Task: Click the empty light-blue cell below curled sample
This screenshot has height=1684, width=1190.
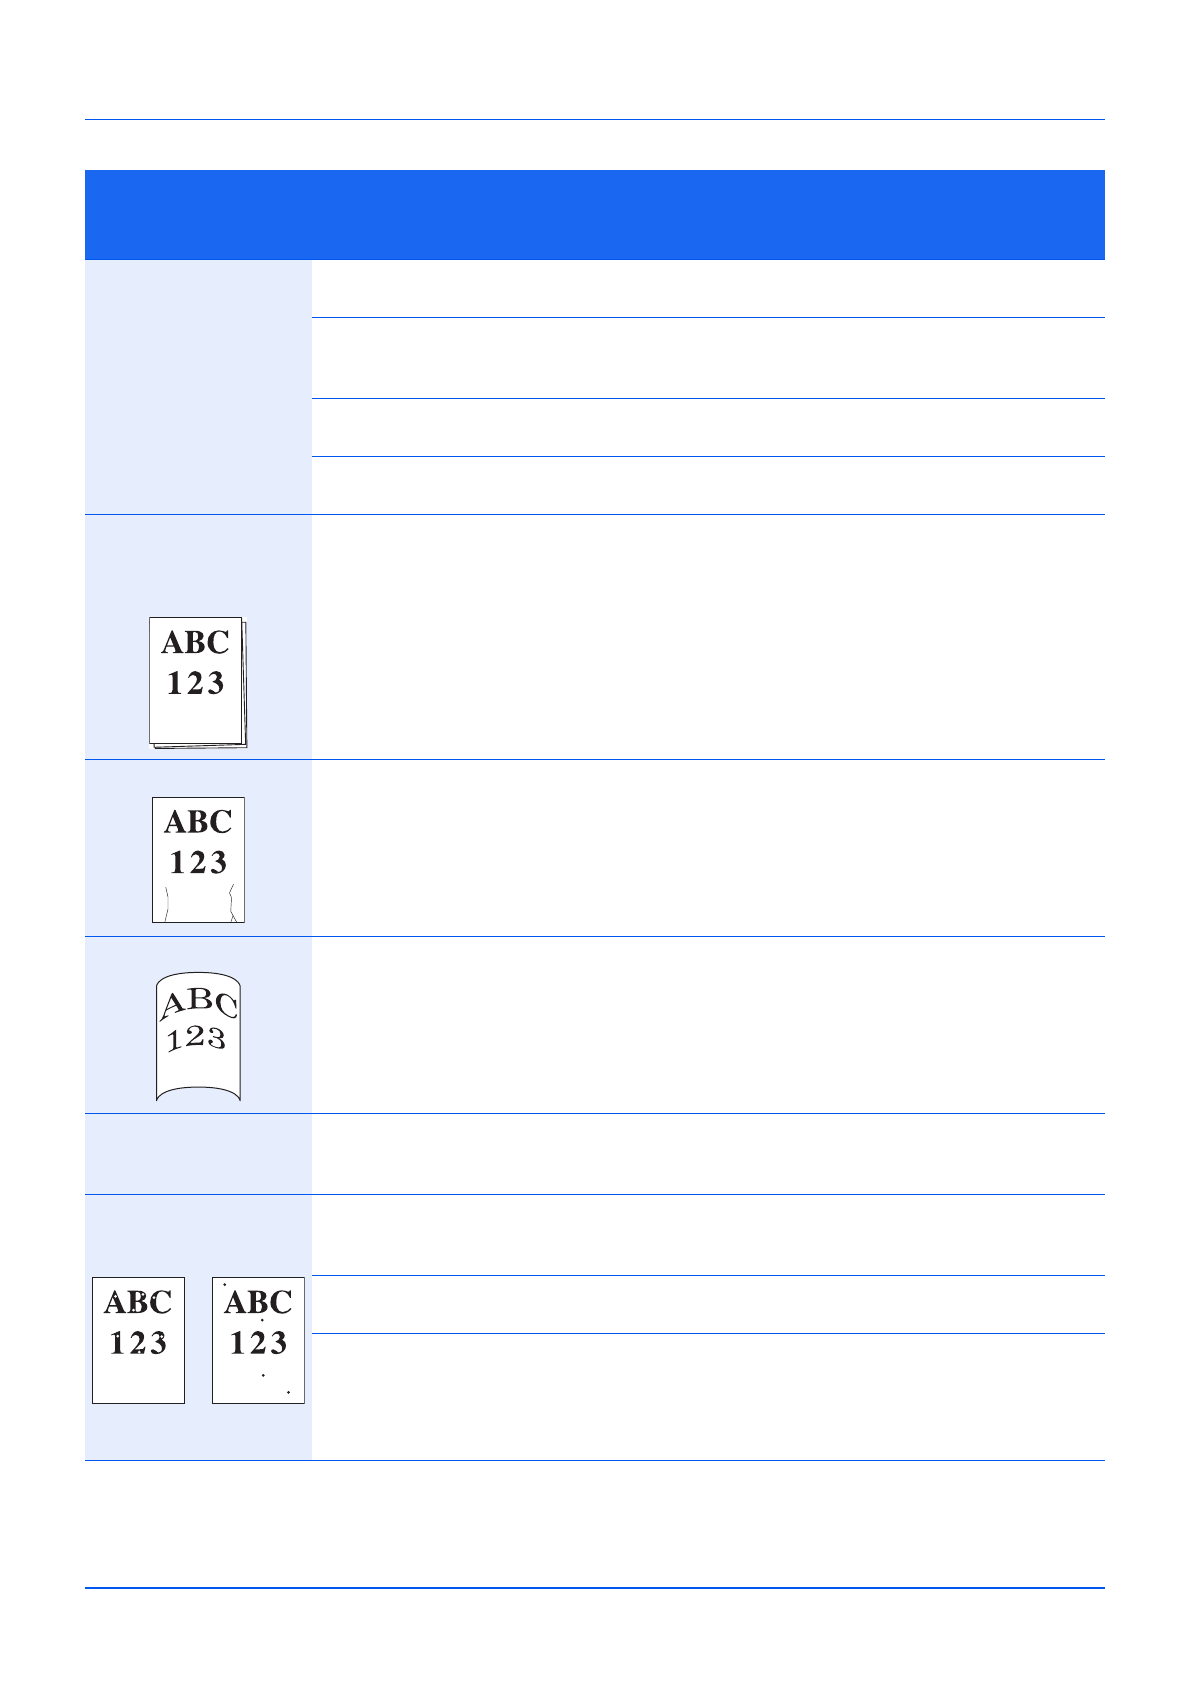Action: [198, 1154]
